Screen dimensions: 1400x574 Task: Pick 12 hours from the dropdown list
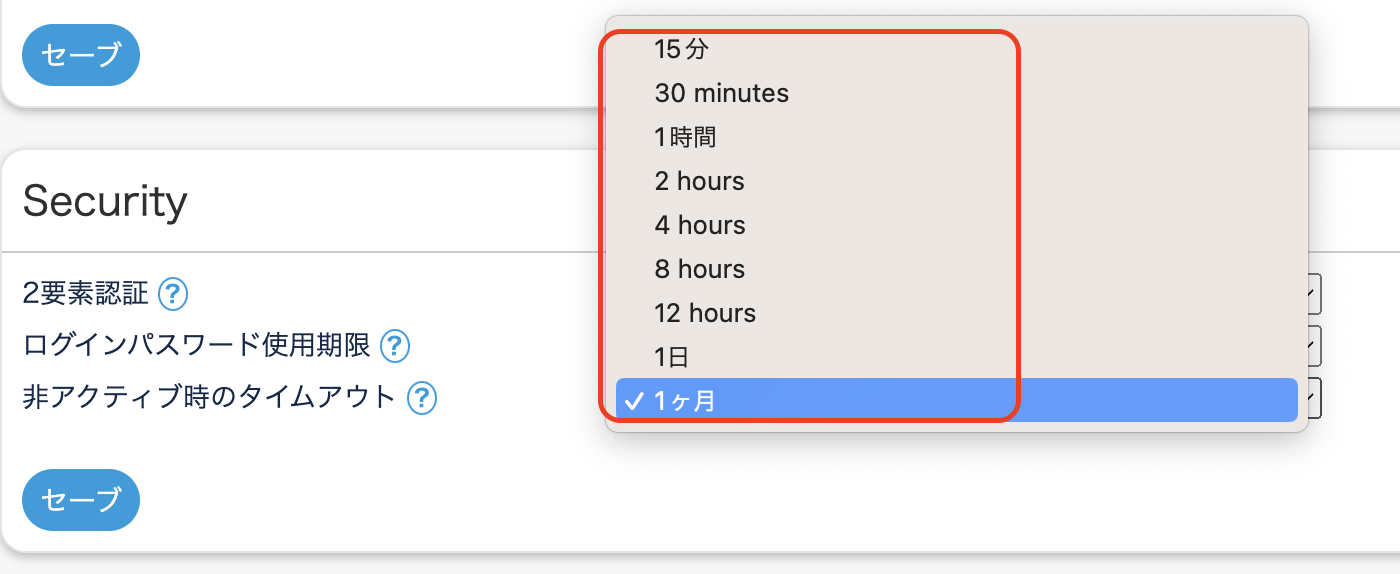coord(705,314)
